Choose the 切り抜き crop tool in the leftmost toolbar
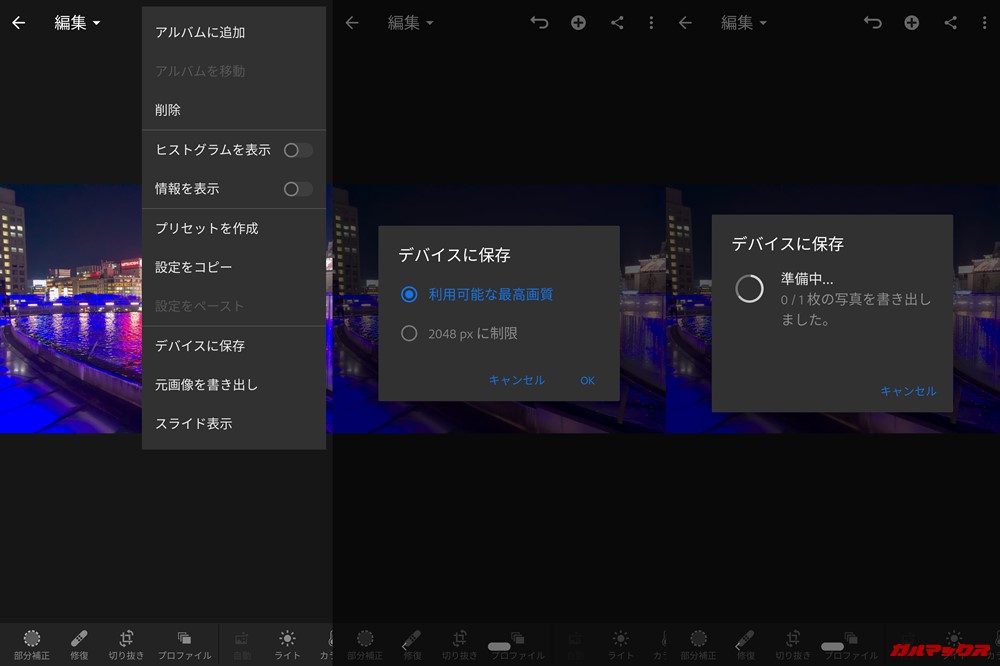1000x666 pixels. 126,645
